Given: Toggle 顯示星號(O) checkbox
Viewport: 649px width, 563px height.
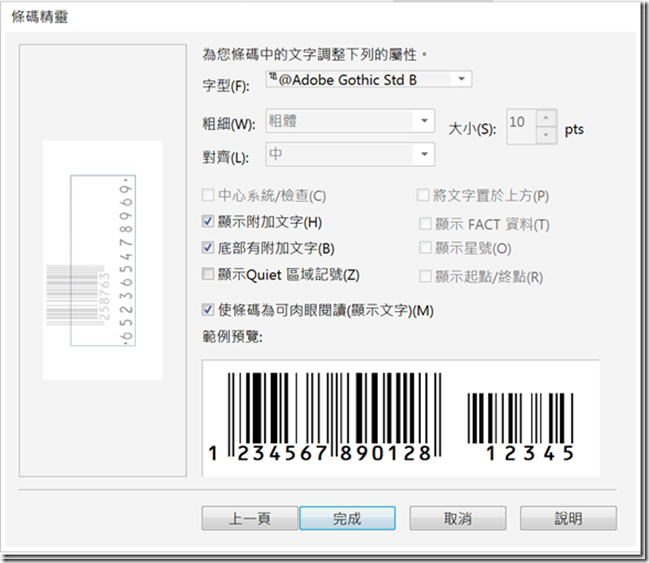Looking at the screenshot, I should pos(425,248).
